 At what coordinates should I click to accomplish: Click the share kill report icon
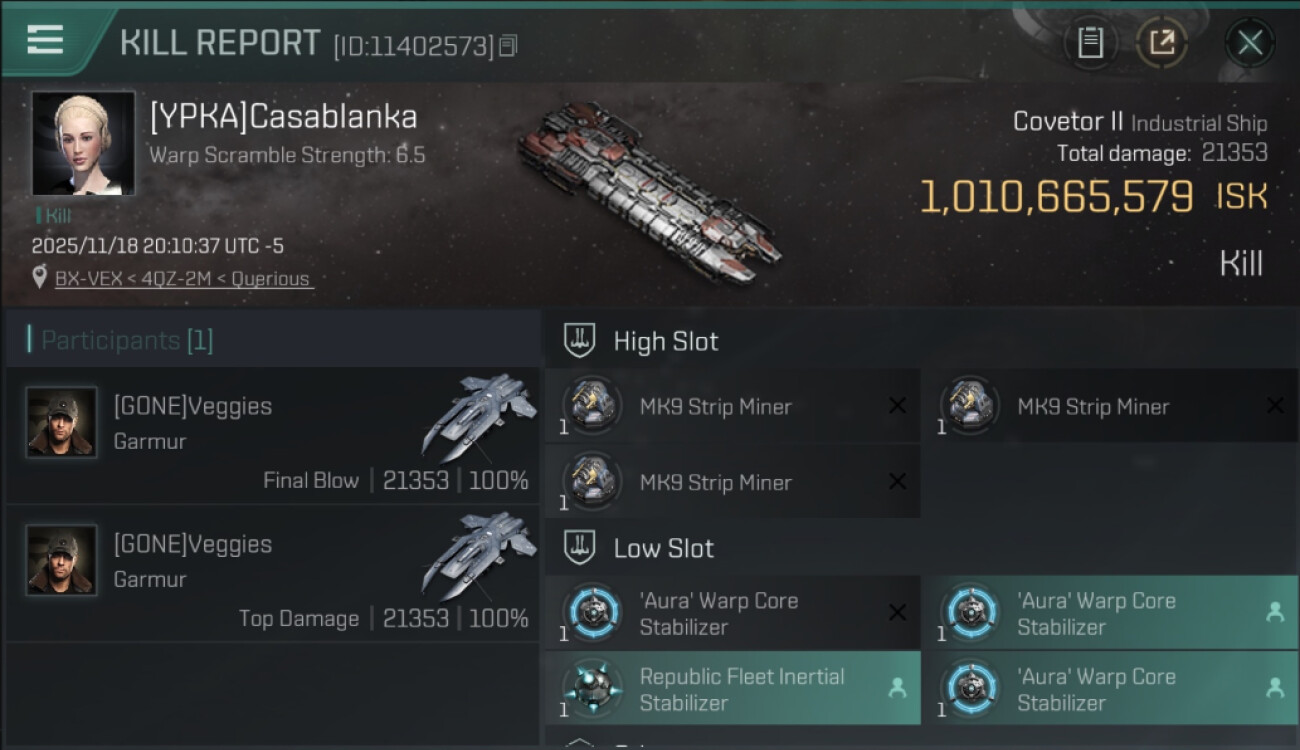point(1161,43)
